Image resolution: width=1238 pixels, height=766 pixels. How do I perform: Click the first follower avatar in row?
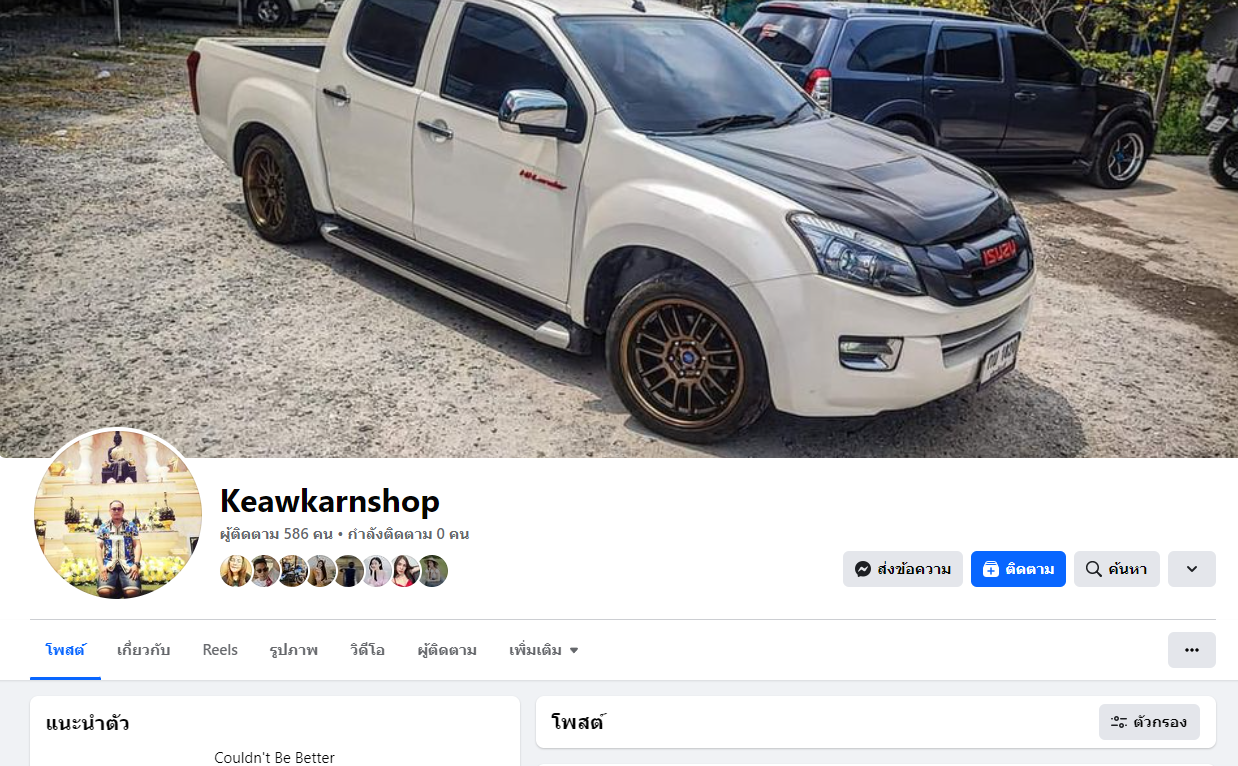click(236, 571)
